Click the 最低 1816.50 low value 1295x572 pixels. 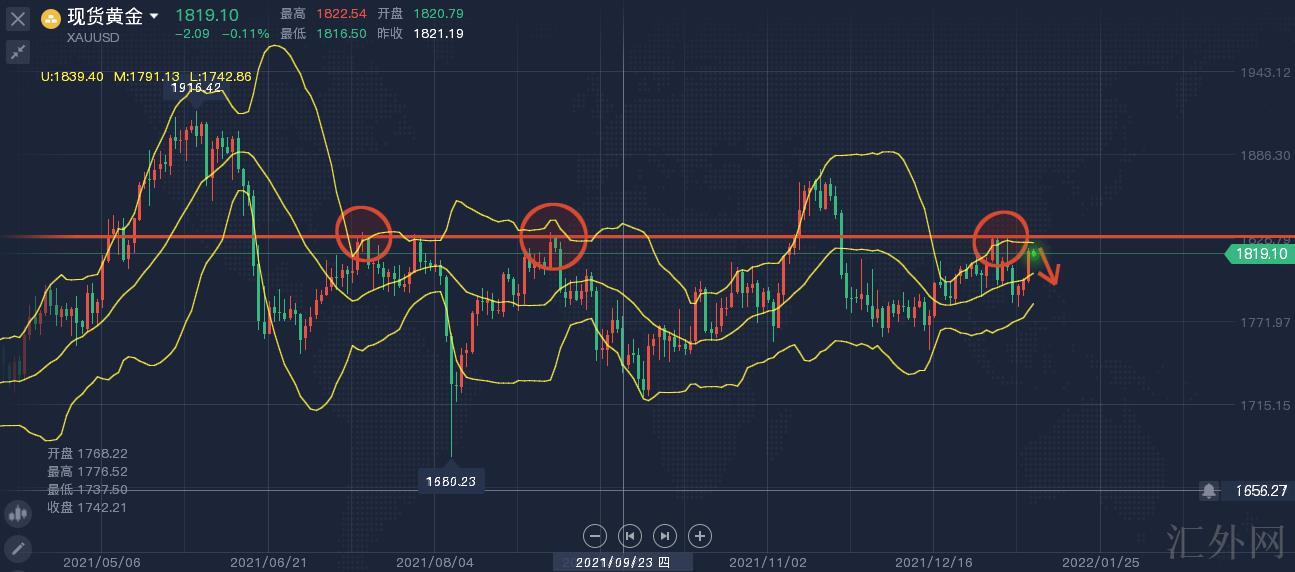click(x=323, y=34)
